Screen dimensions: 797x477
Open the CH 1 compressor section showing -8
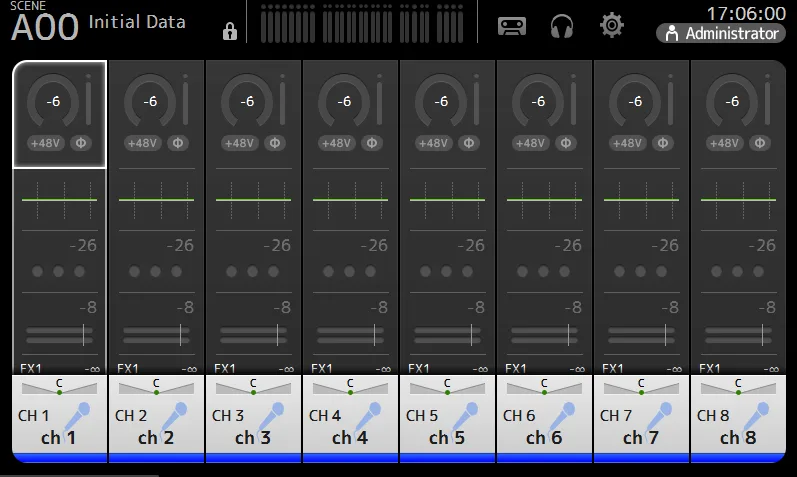(x=59, y=323)
